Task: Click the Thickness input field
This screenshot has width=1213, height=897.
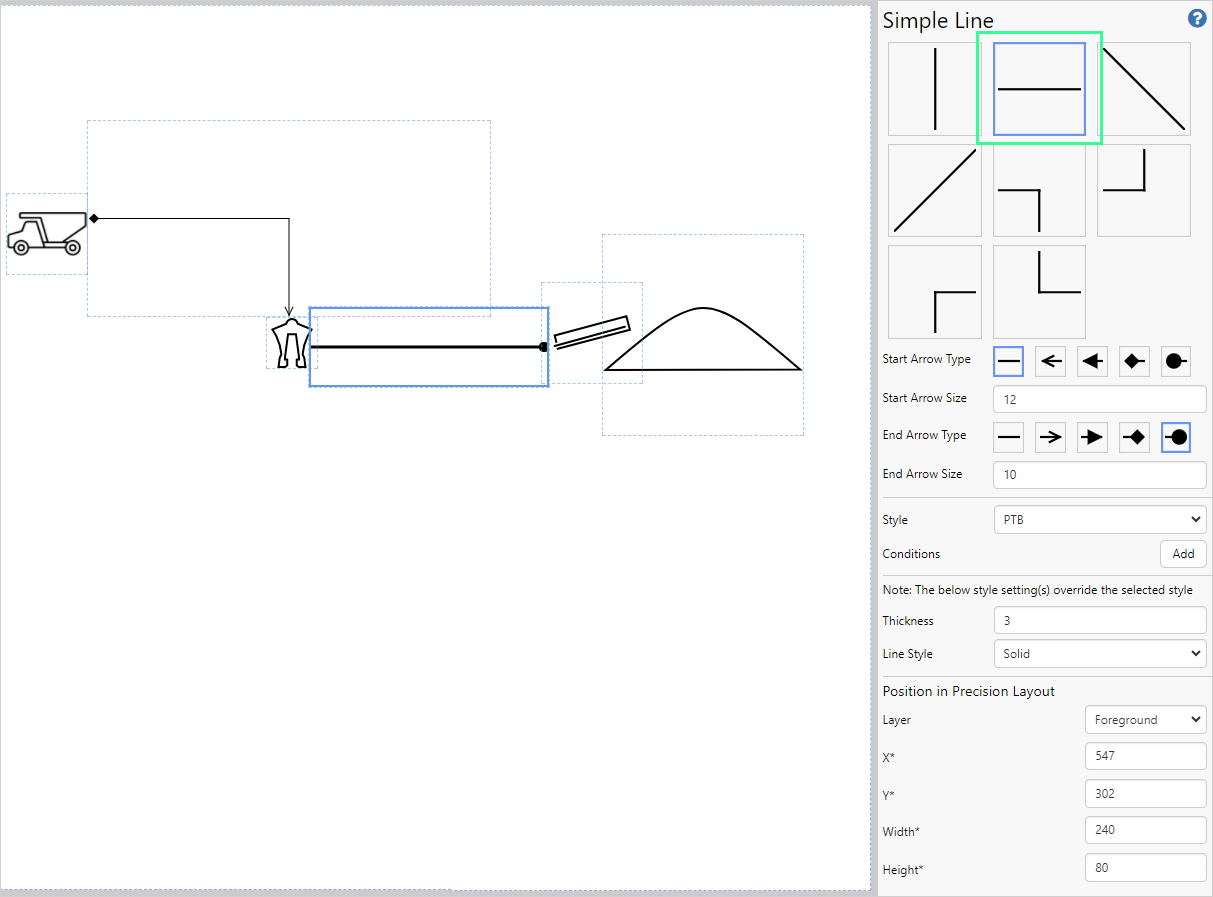Action: (1099, 620)
